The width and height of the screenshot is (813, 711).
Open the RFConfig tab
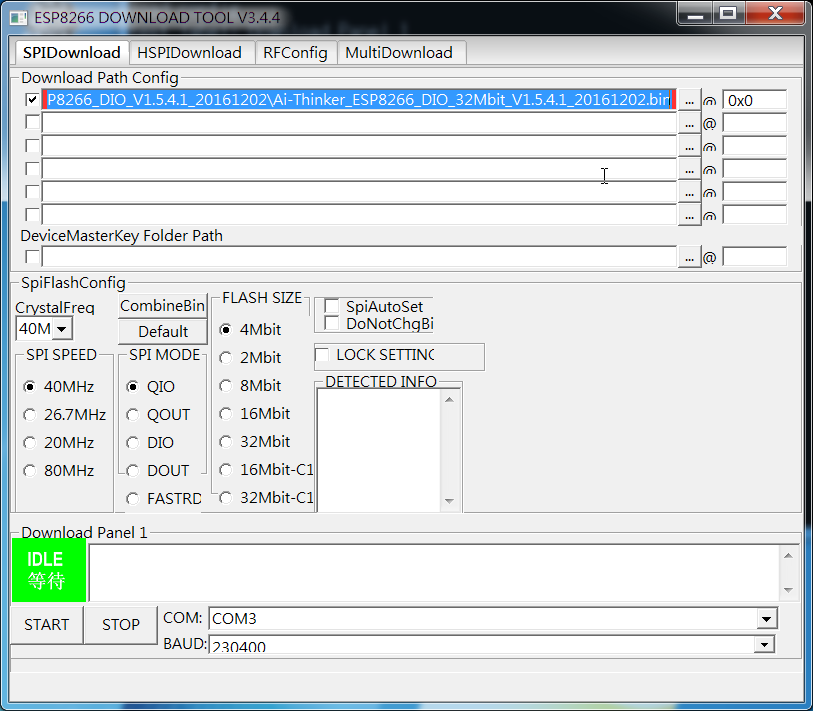(295, 53)
